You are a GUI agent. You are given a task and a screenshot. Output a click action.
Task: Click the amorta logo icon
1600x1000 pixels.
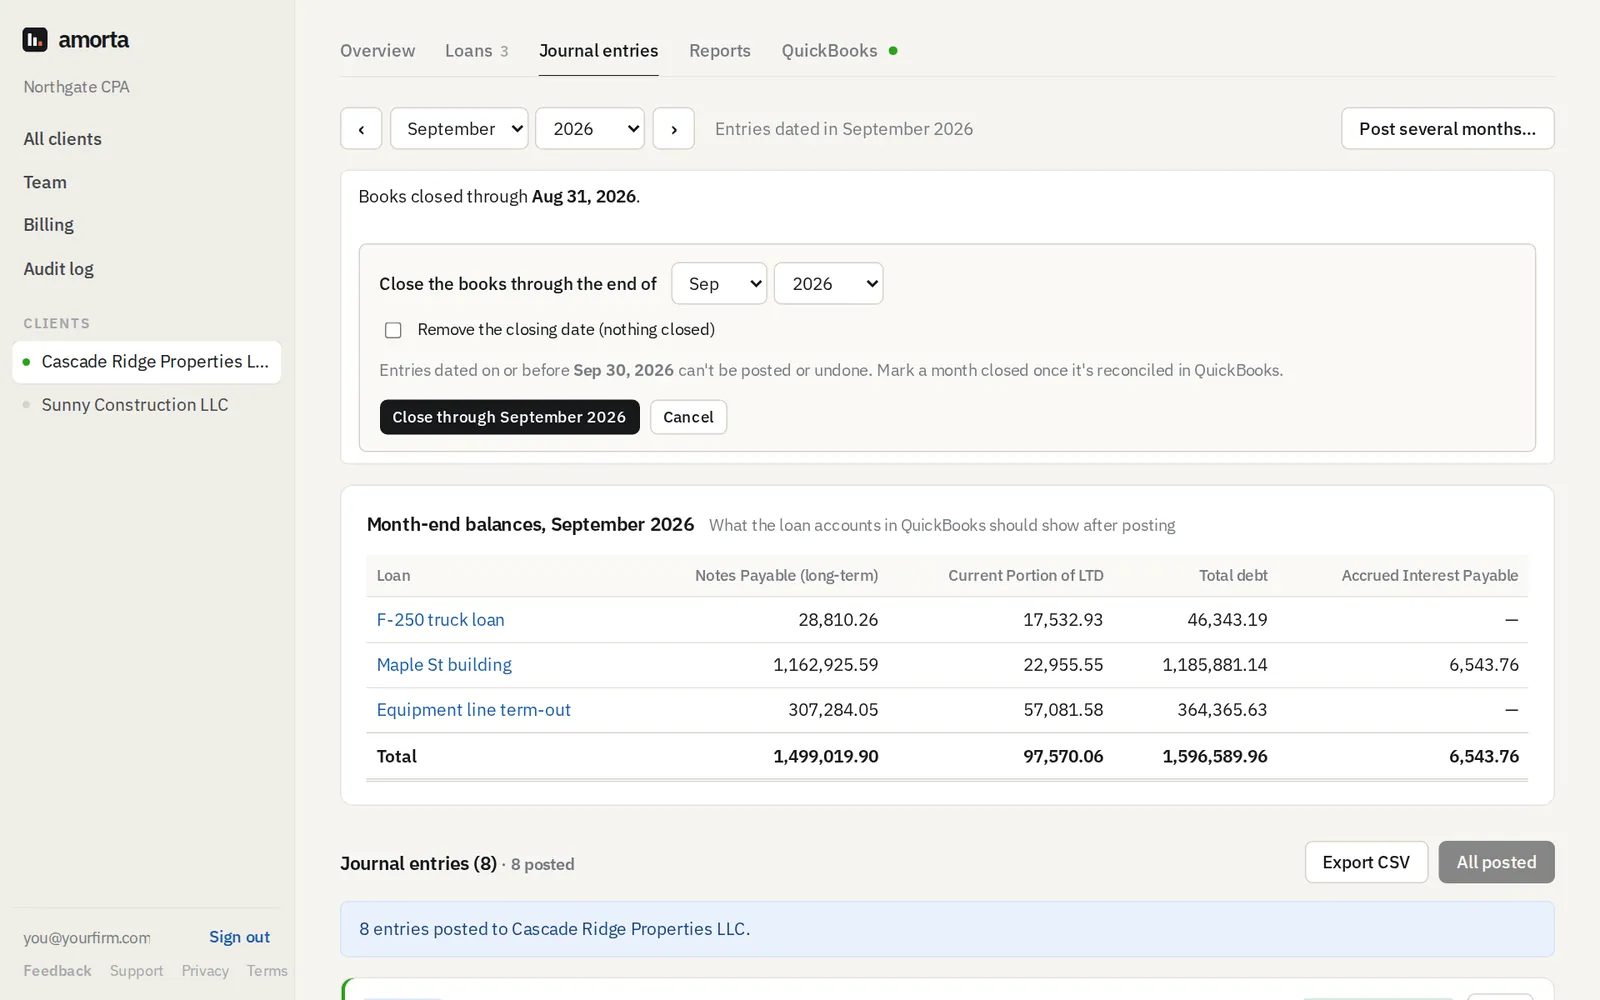35,40
